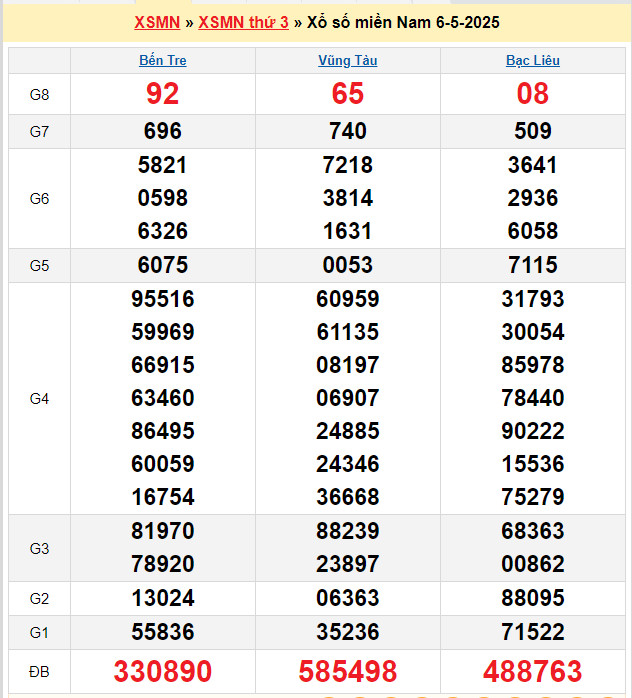Click G6 number 0598
The width and height of the screenshot is (632, 698).
point(163,198)
